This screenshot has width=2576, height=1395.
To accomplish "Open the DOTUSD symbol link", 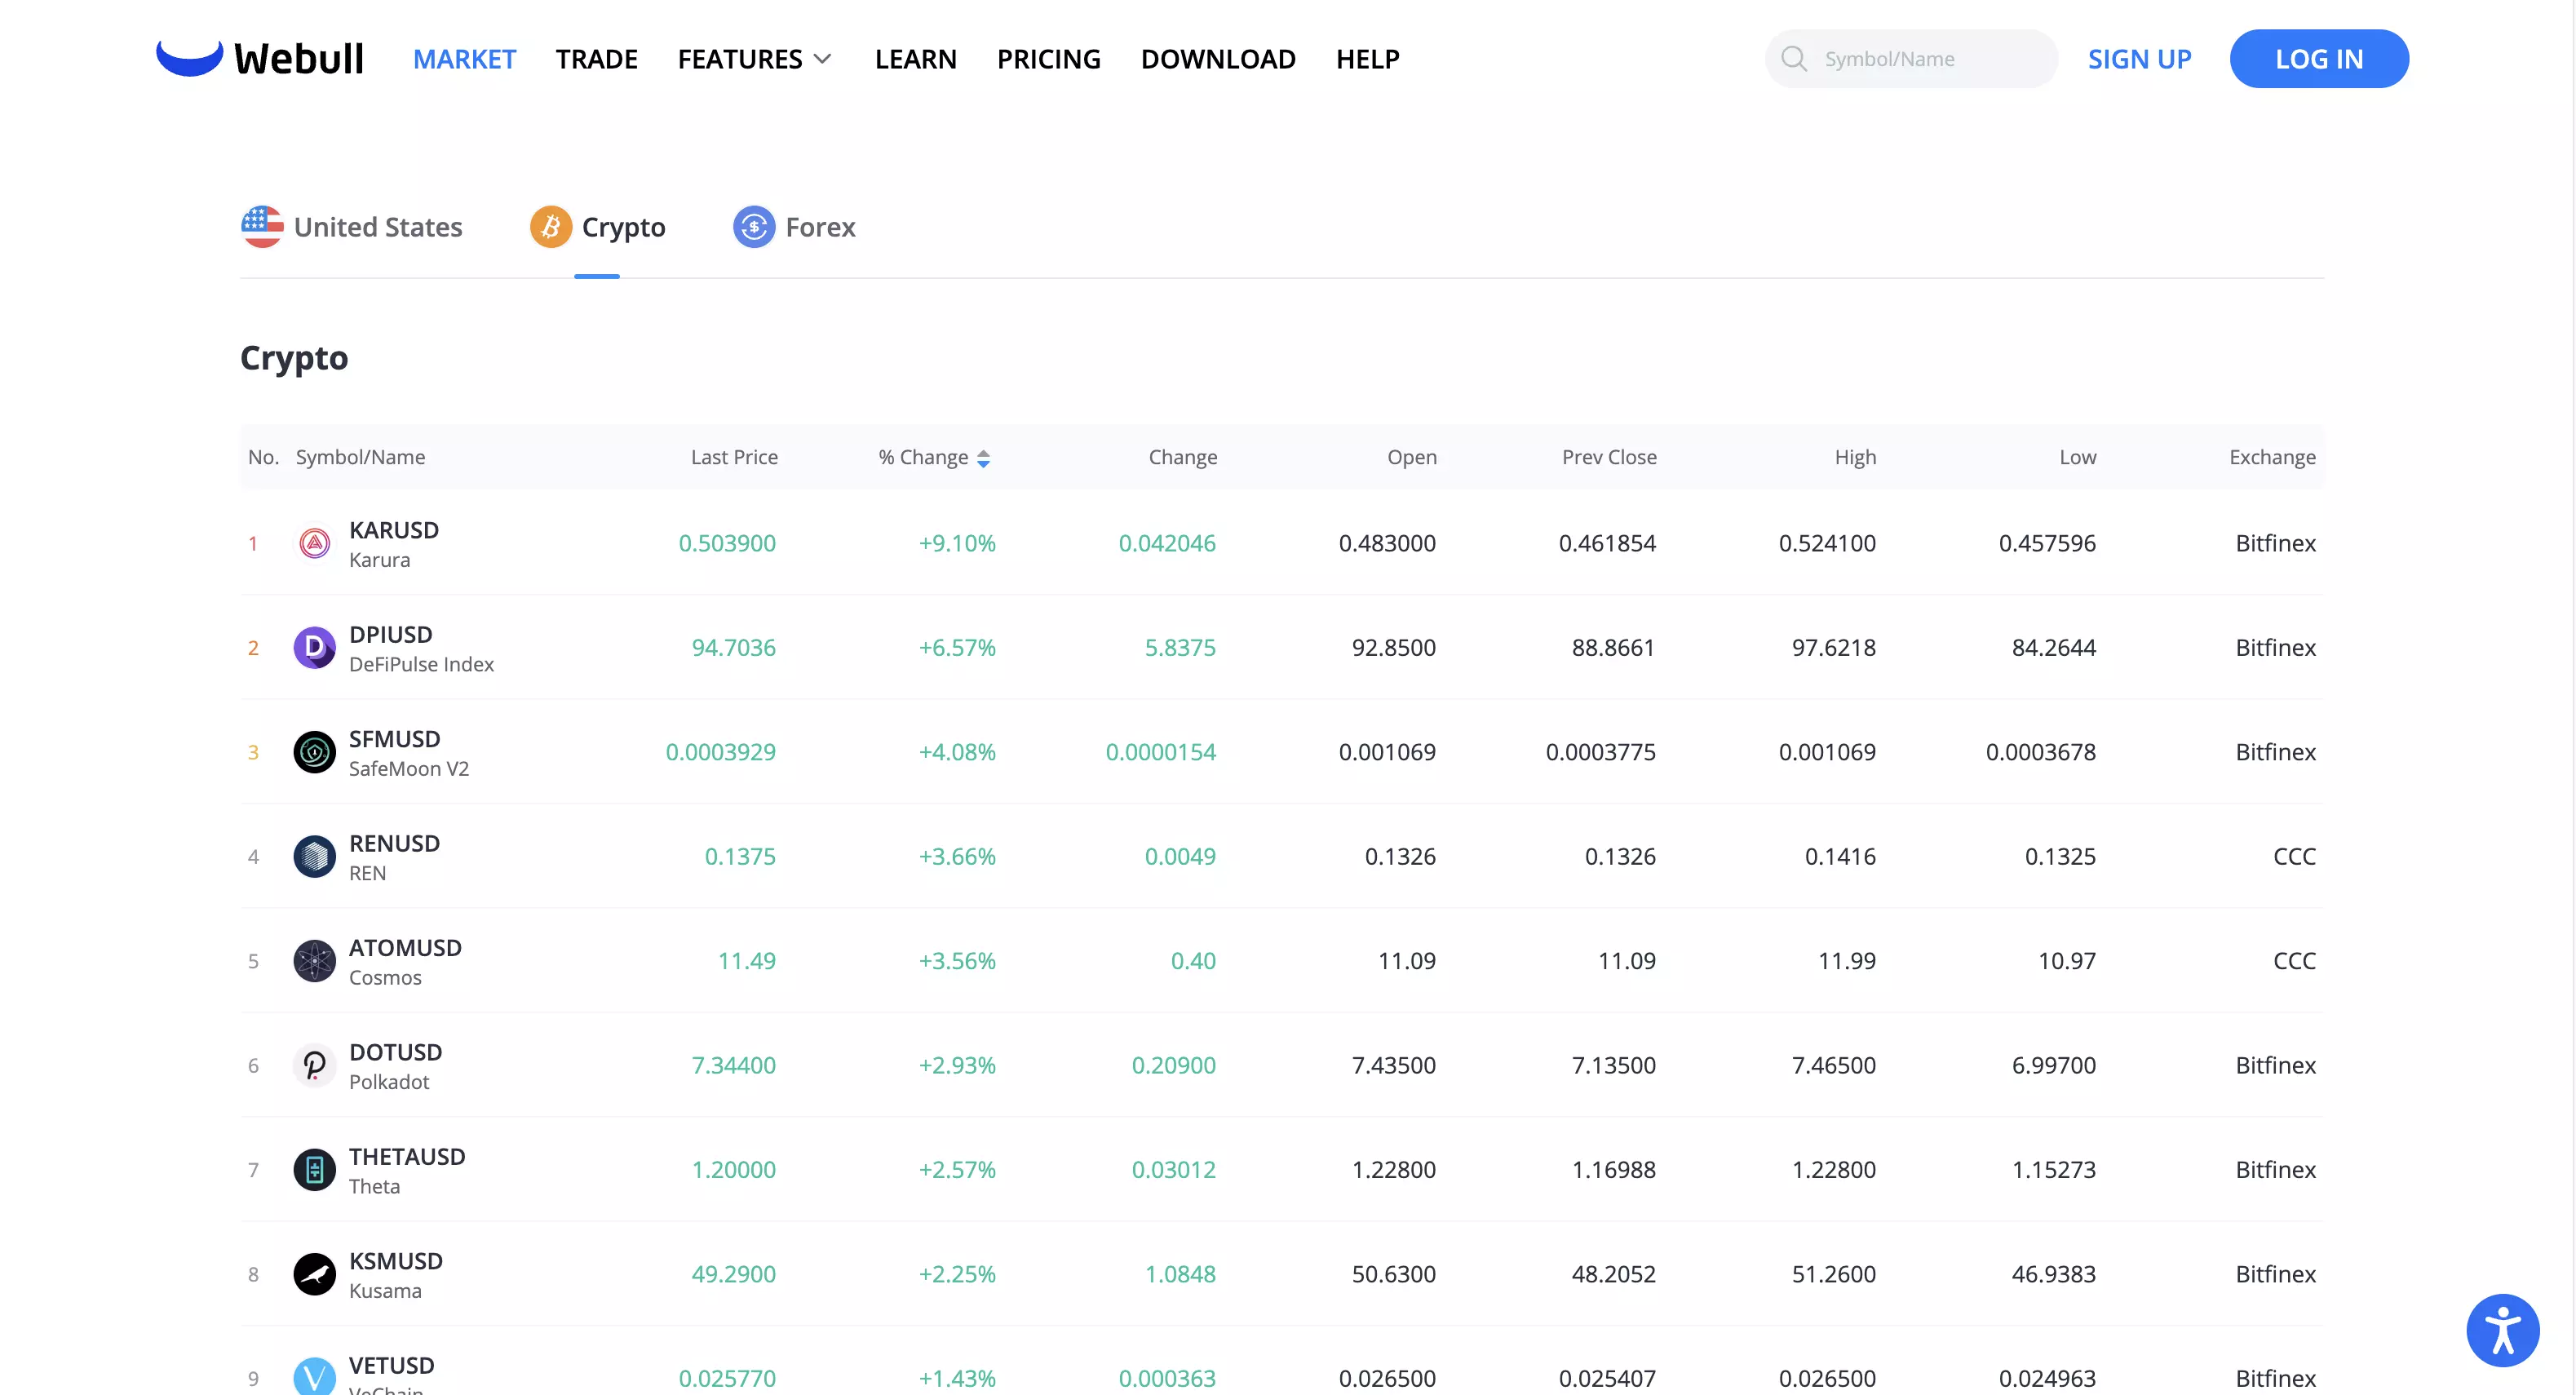I will click(x=395, y=1053).
